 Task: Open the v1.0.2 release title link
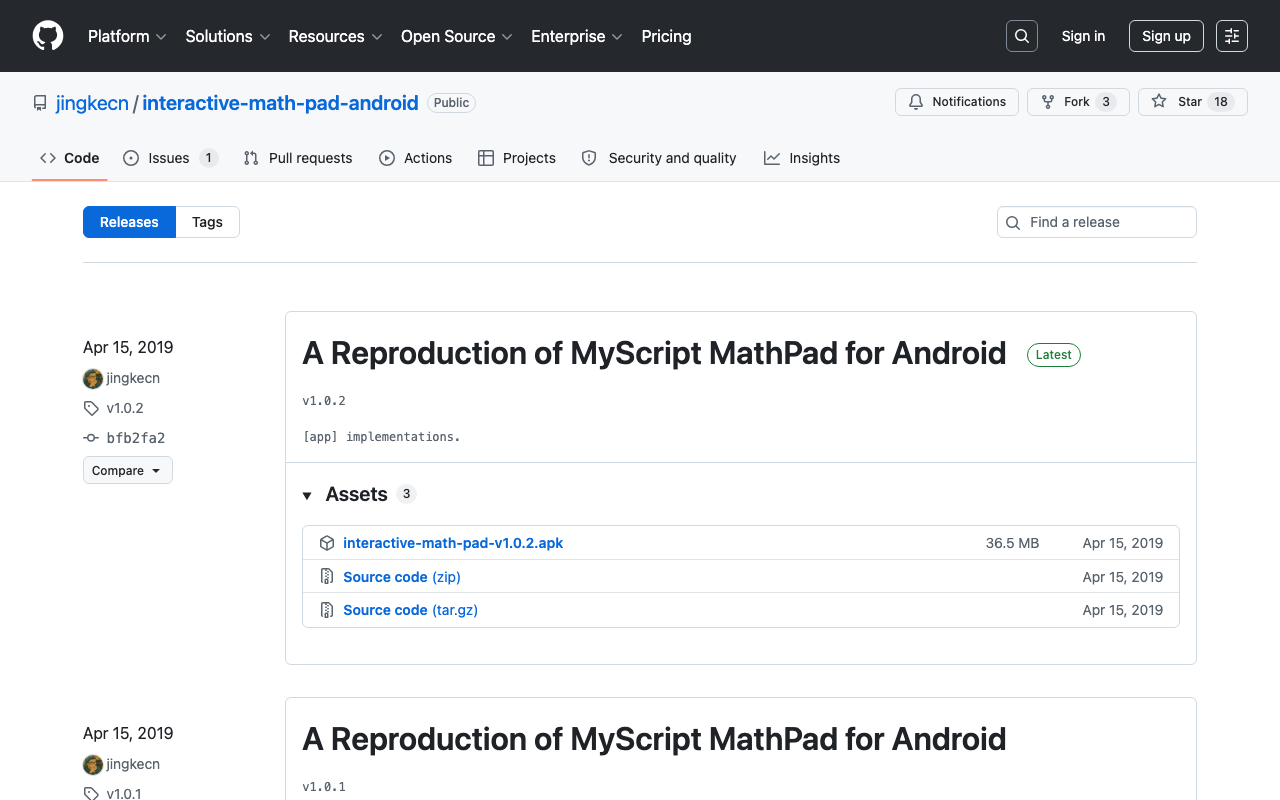(654, 353)
